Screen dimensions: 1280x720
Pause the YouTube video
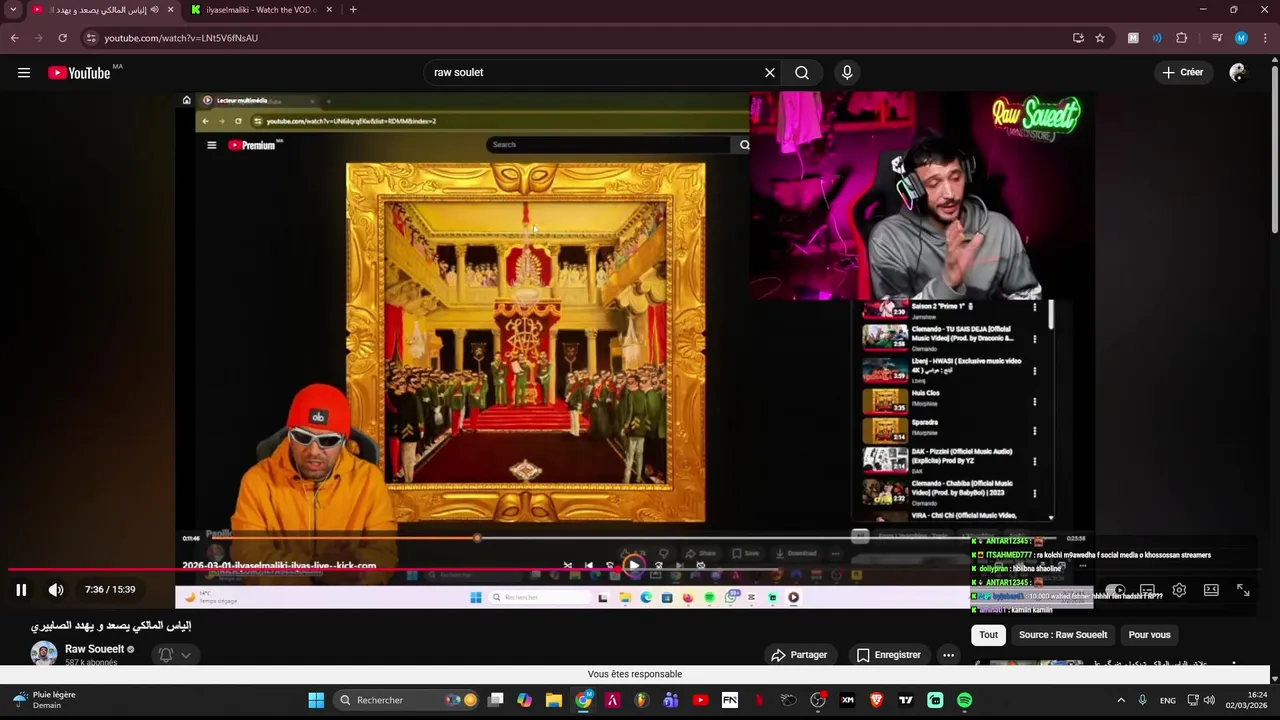21,590
